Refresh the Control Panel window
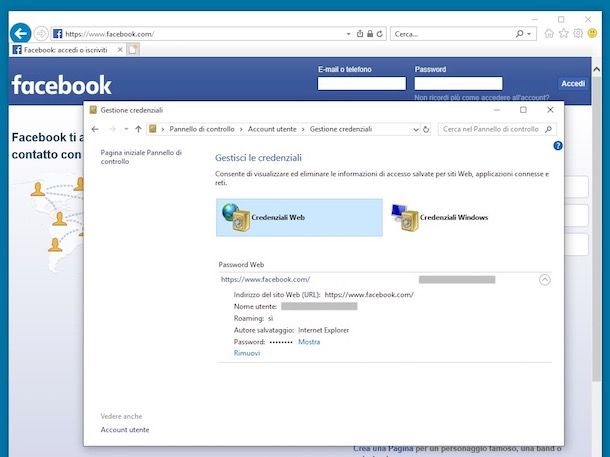Viewport: 610px width, 457px height. pos(426,129)
